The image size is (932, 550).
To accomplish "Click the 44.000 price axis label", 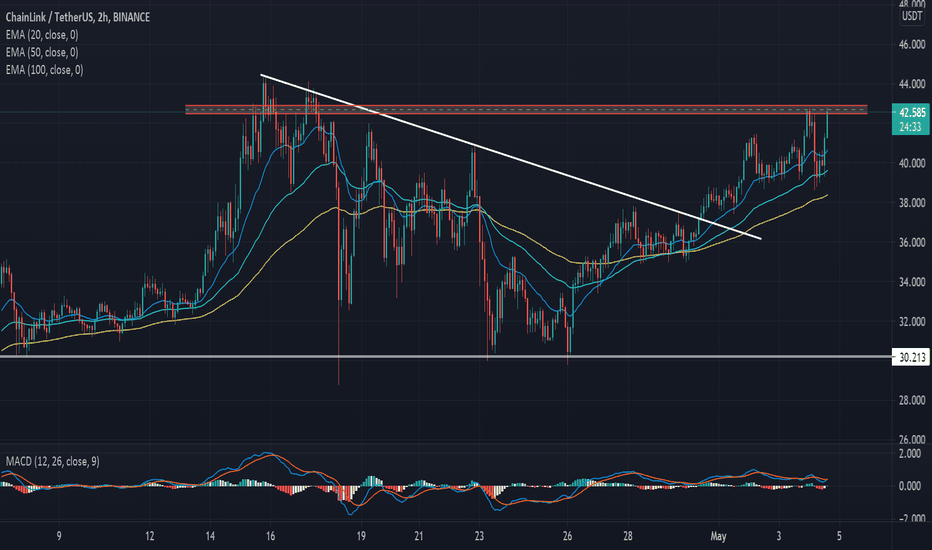I will [x=912, y=84].
